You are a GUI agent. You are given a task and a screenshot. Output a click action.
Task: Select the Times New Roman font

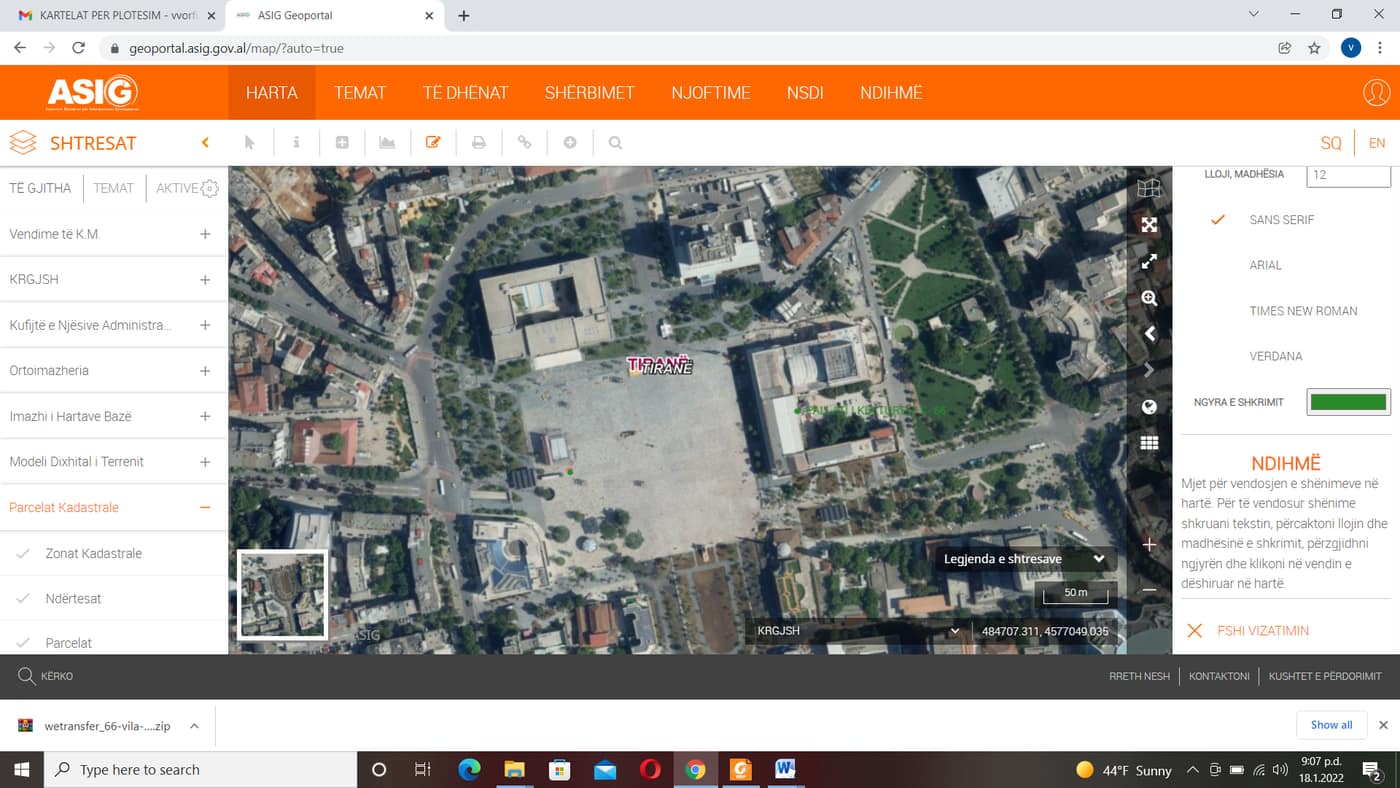click(x=1304, y=311)
